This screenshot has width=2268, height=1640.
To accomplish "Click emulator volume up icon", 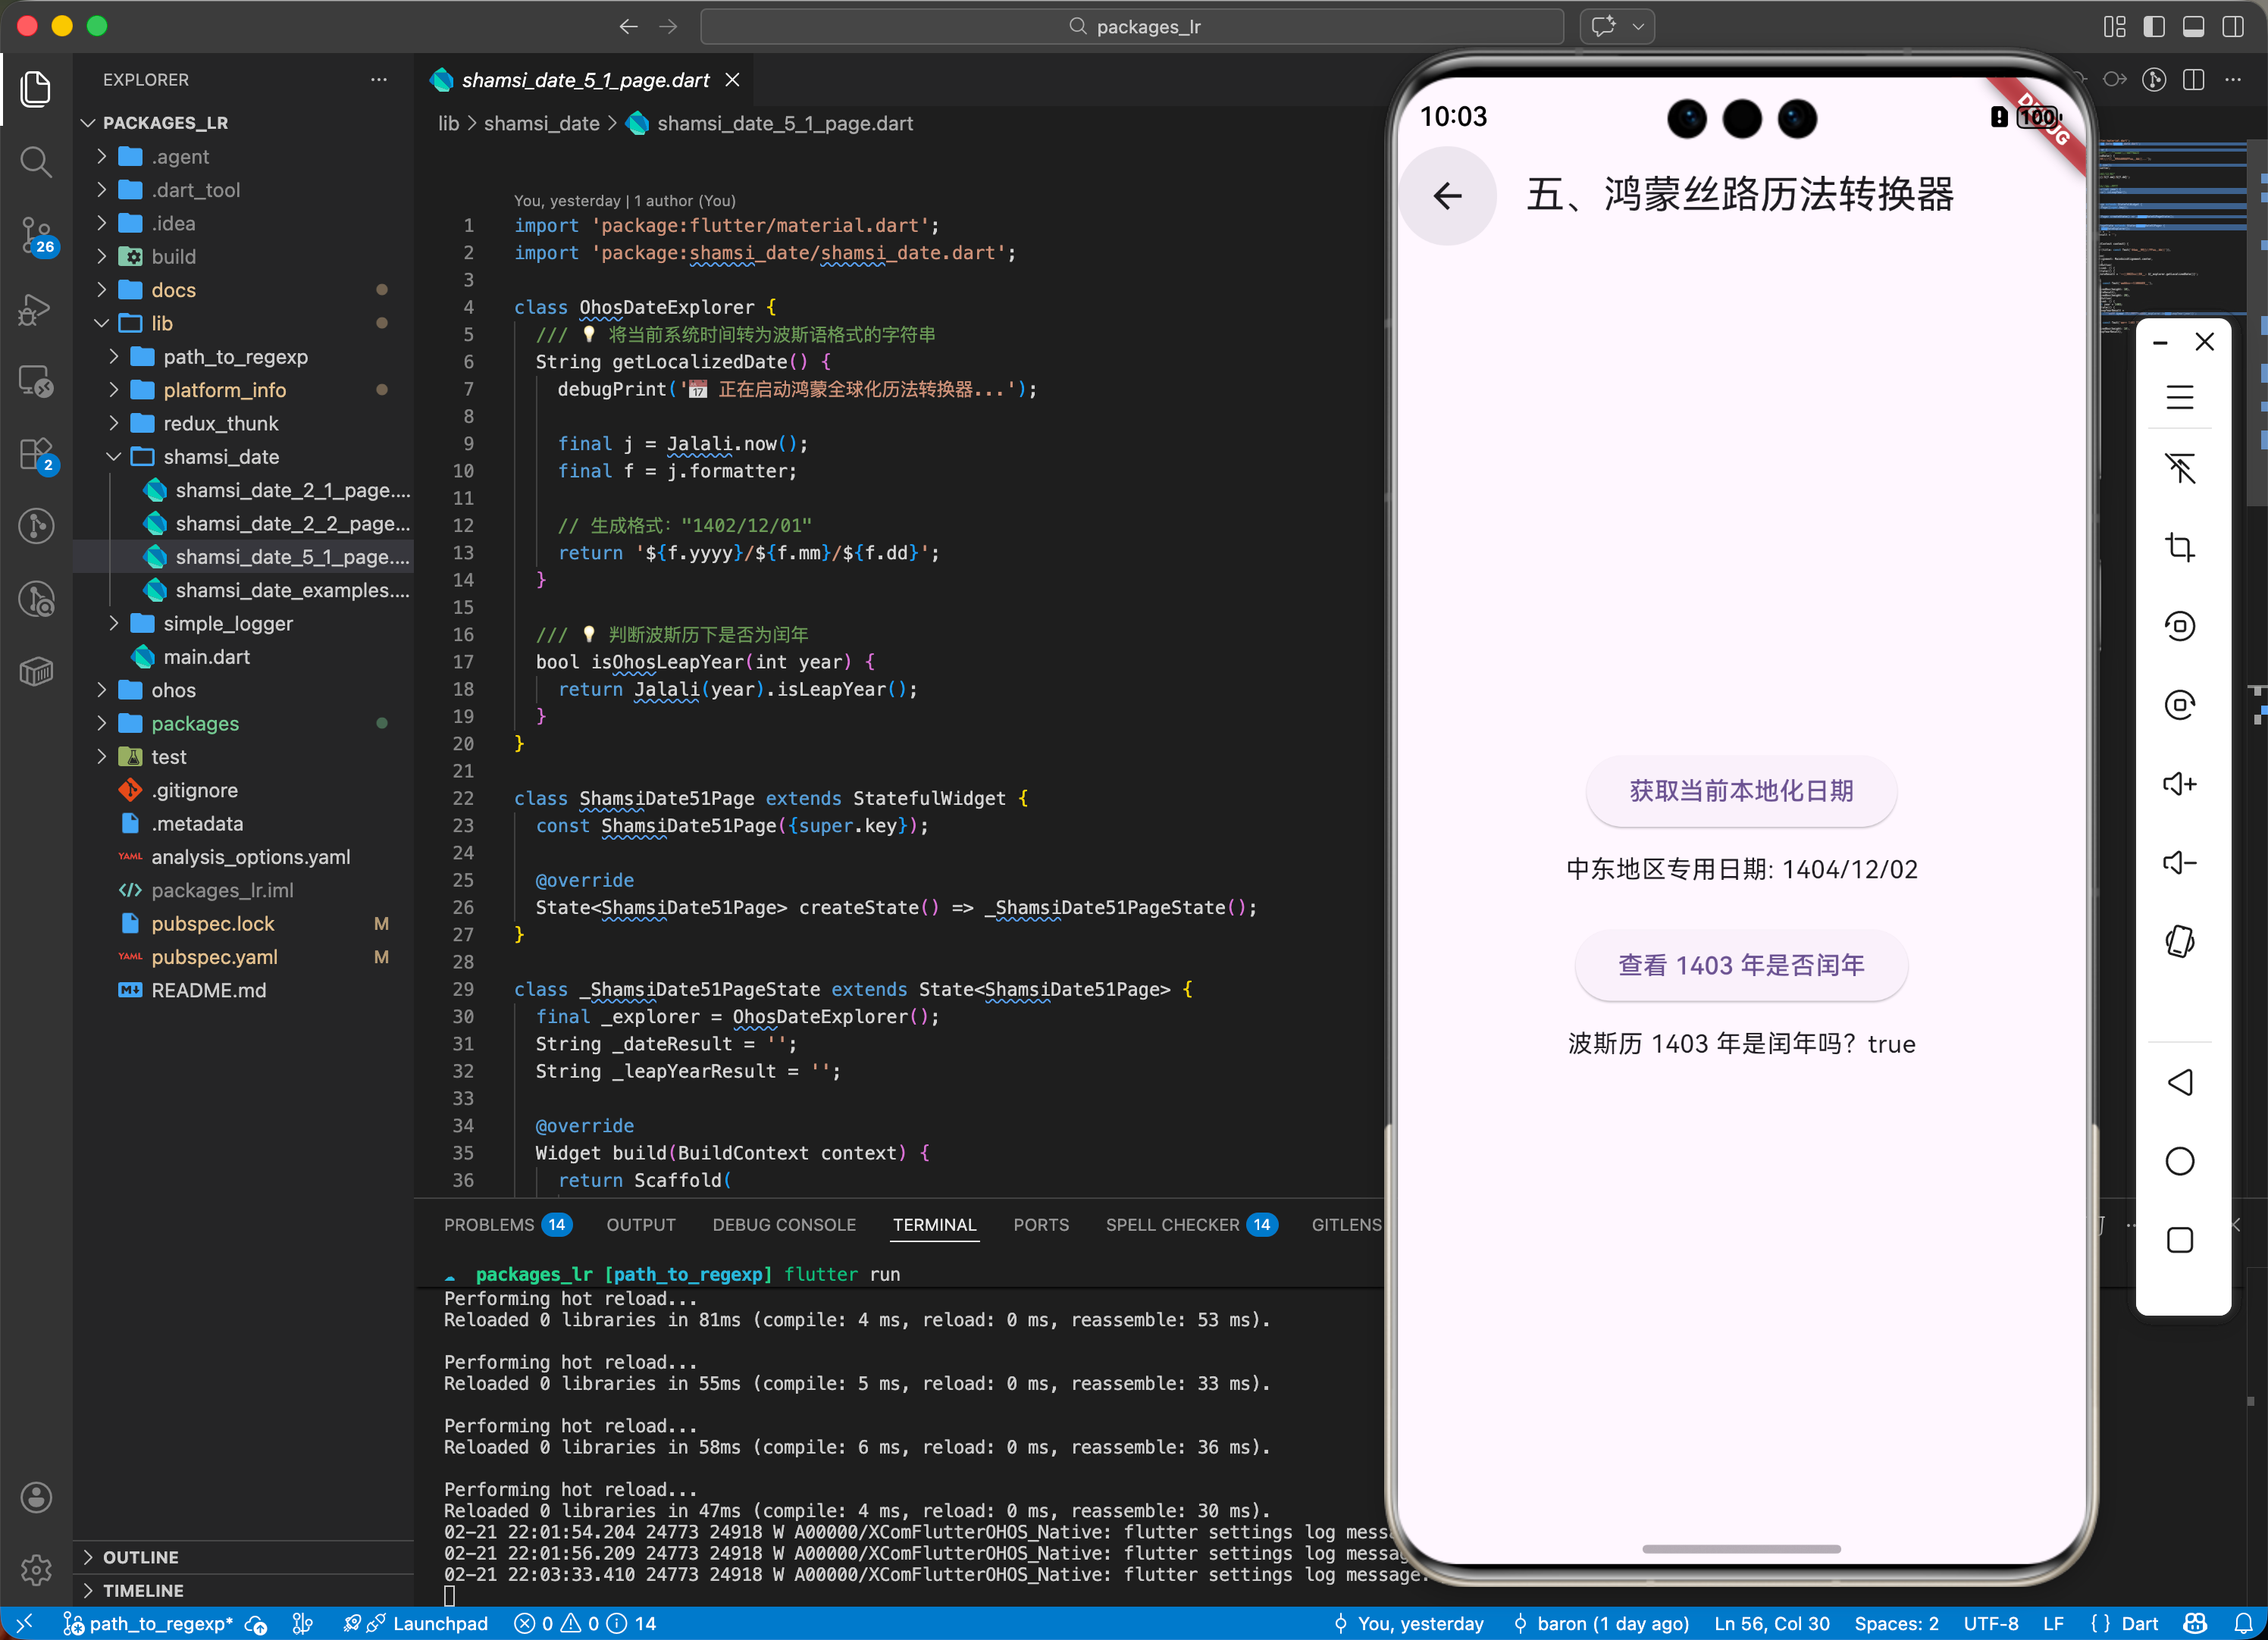I will tap(2179, 784).
